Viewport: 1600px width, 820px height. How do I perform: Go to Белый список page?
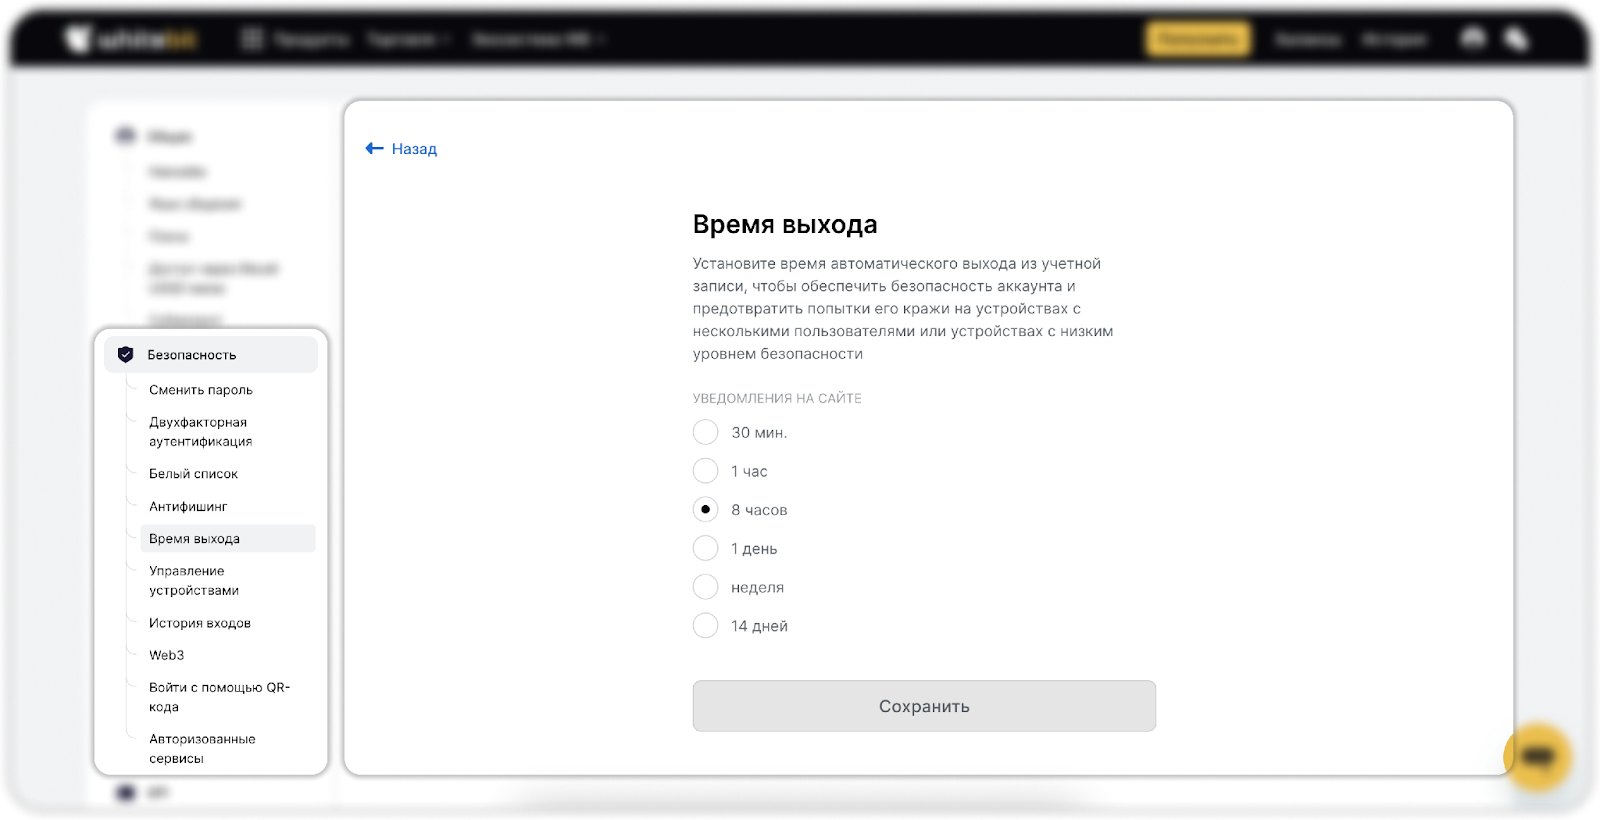click(193, 474)
